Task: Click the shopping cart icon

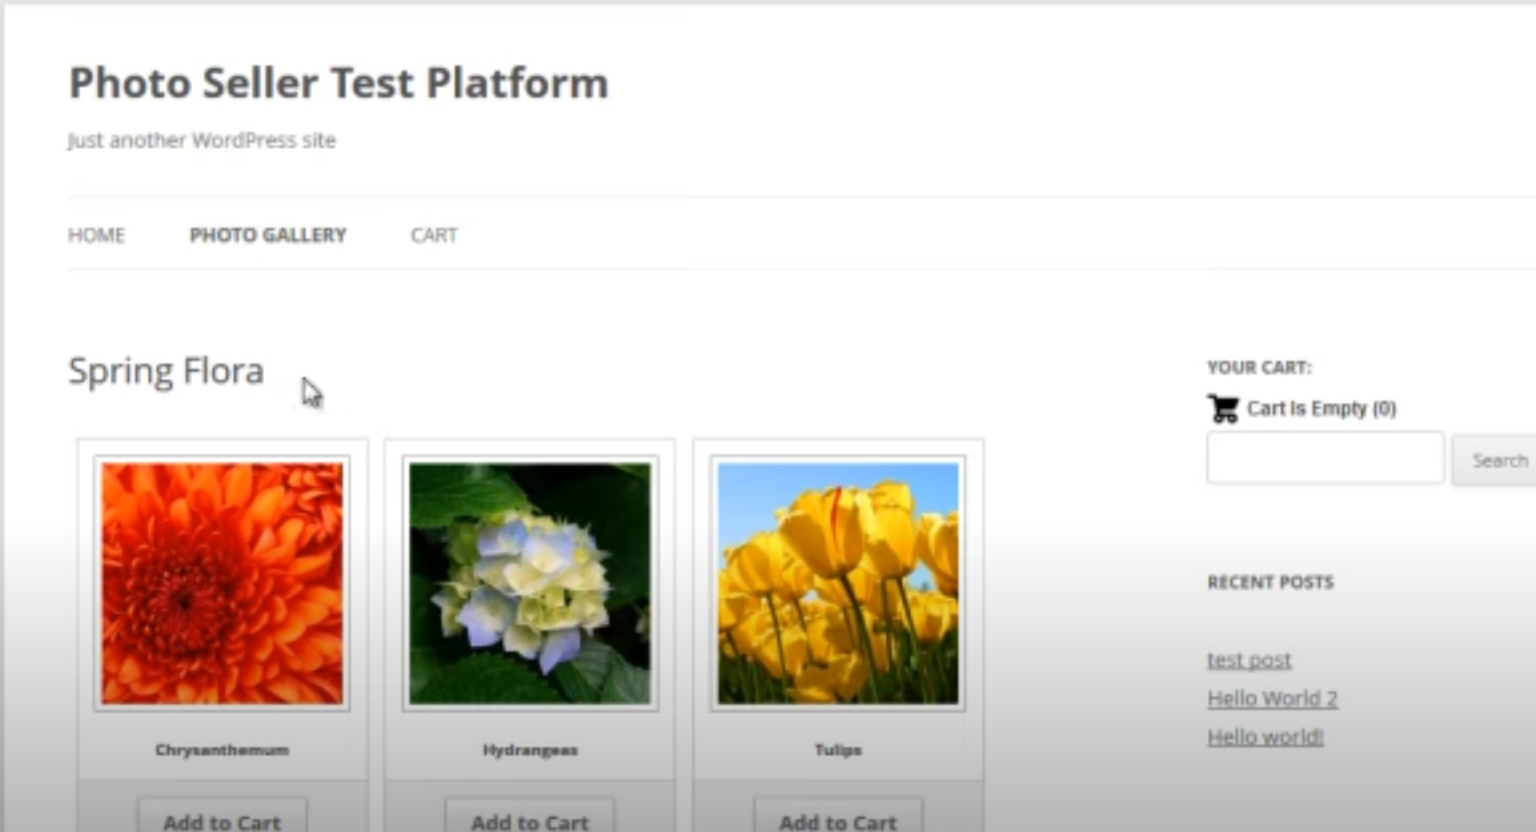Action: click(x=1223, y=409)
